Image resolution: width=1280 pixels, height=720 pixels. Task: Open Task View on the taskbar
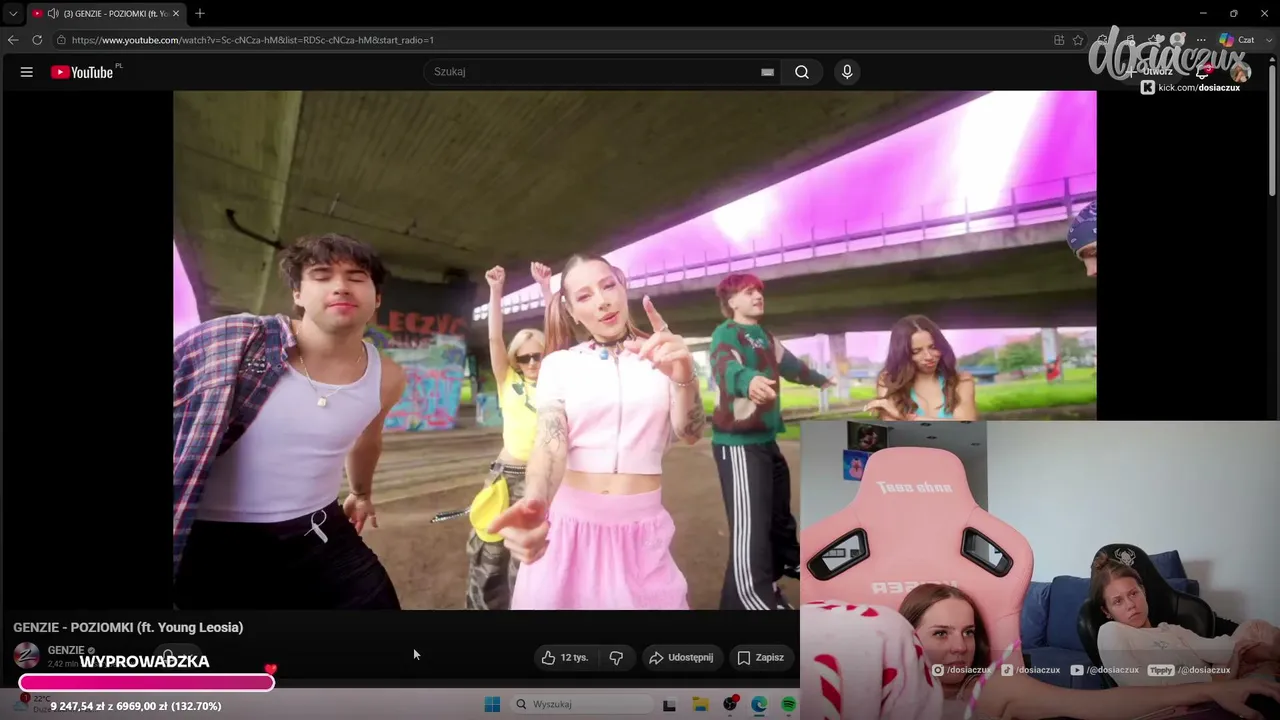pyautogui.click(x=670, y=705)
